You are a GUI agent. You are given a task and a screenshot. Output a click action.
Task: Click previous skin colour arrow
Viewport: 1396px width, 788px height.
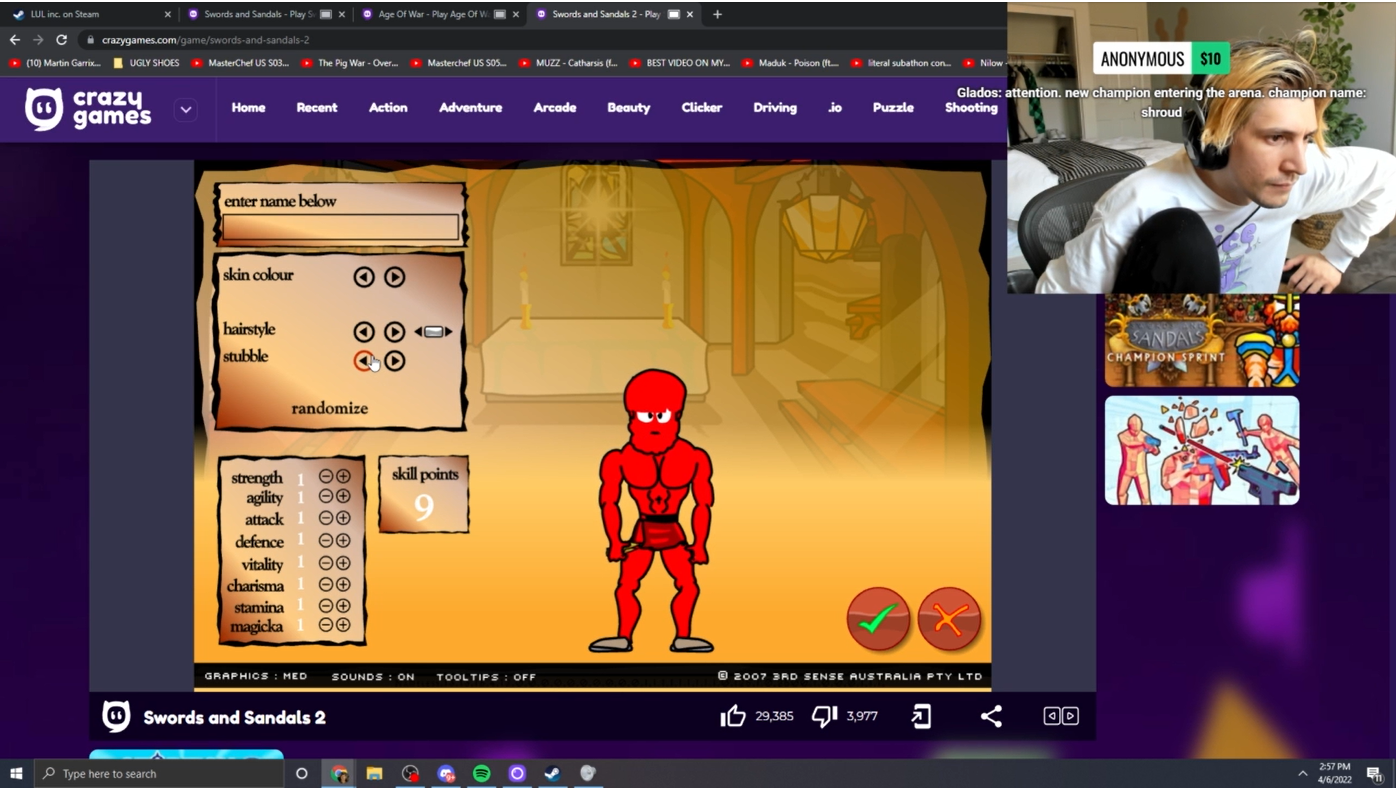[364, 277]
